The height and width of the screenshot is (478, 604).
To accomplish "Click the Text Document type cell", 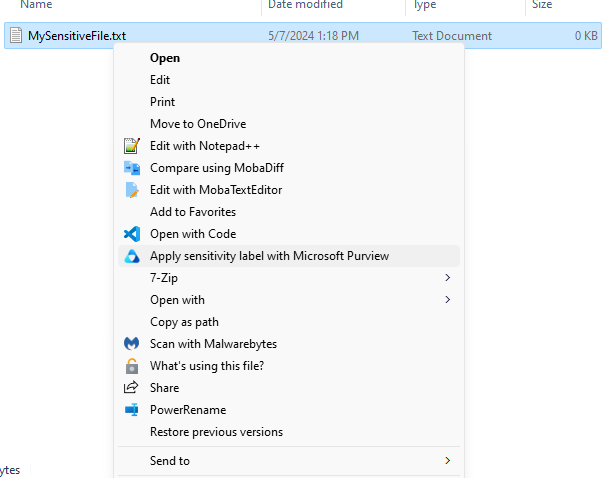I will point(452,36).
